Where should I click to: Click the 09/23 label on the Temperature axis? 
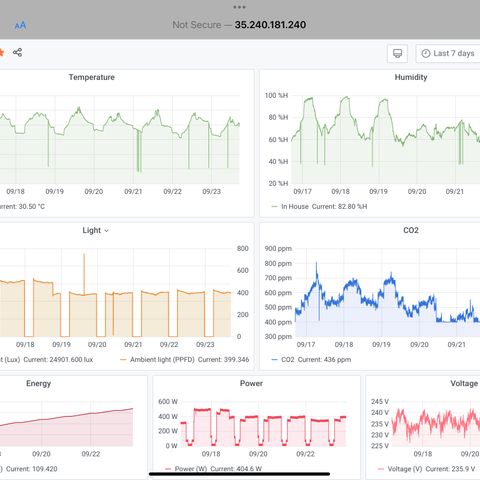pos(211,191)
